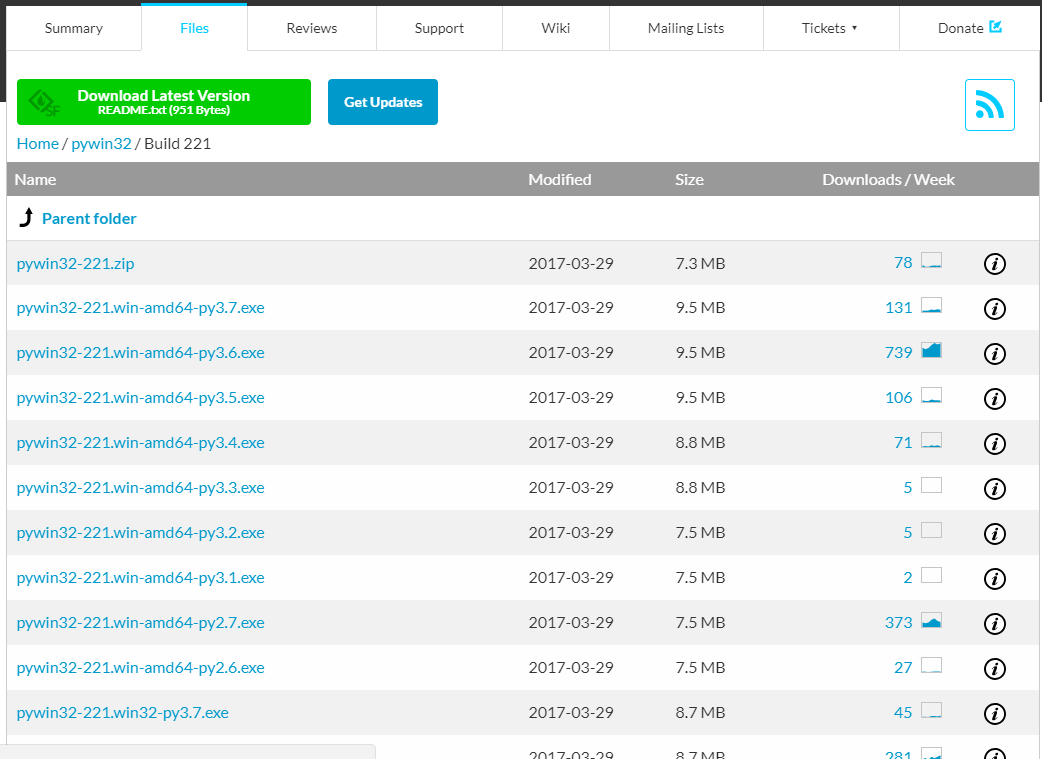This screenshot has width=1042, height=759.
Task: Show info for win-amd64-py3.5.exe file
Action: 994,399
